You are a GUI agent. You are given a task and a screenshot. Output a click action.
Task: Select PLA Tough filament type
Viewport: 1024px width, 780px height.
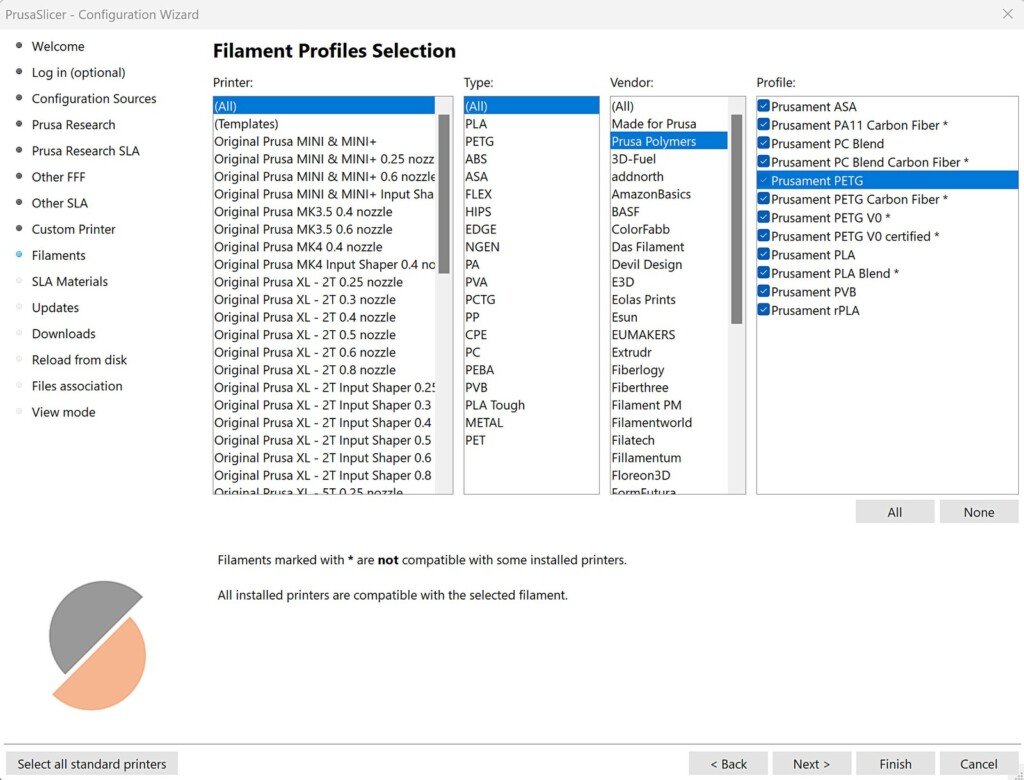pos(532,405)
